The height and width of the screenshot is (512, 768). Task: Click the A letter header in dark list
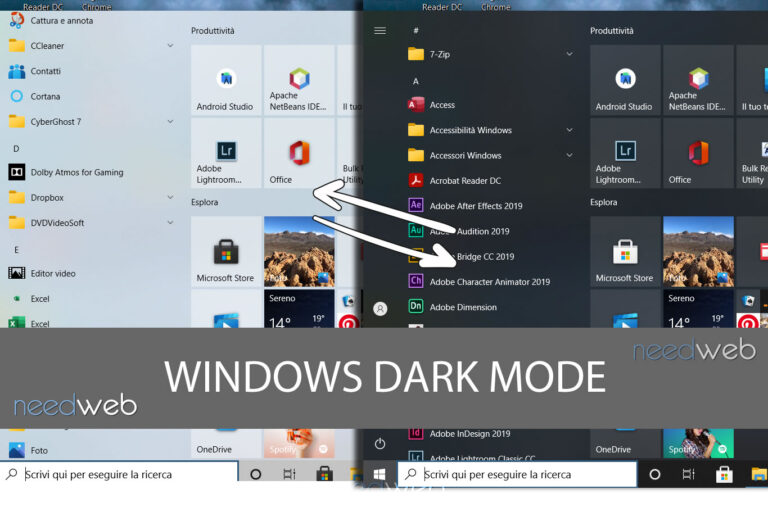tap(416, 81)
